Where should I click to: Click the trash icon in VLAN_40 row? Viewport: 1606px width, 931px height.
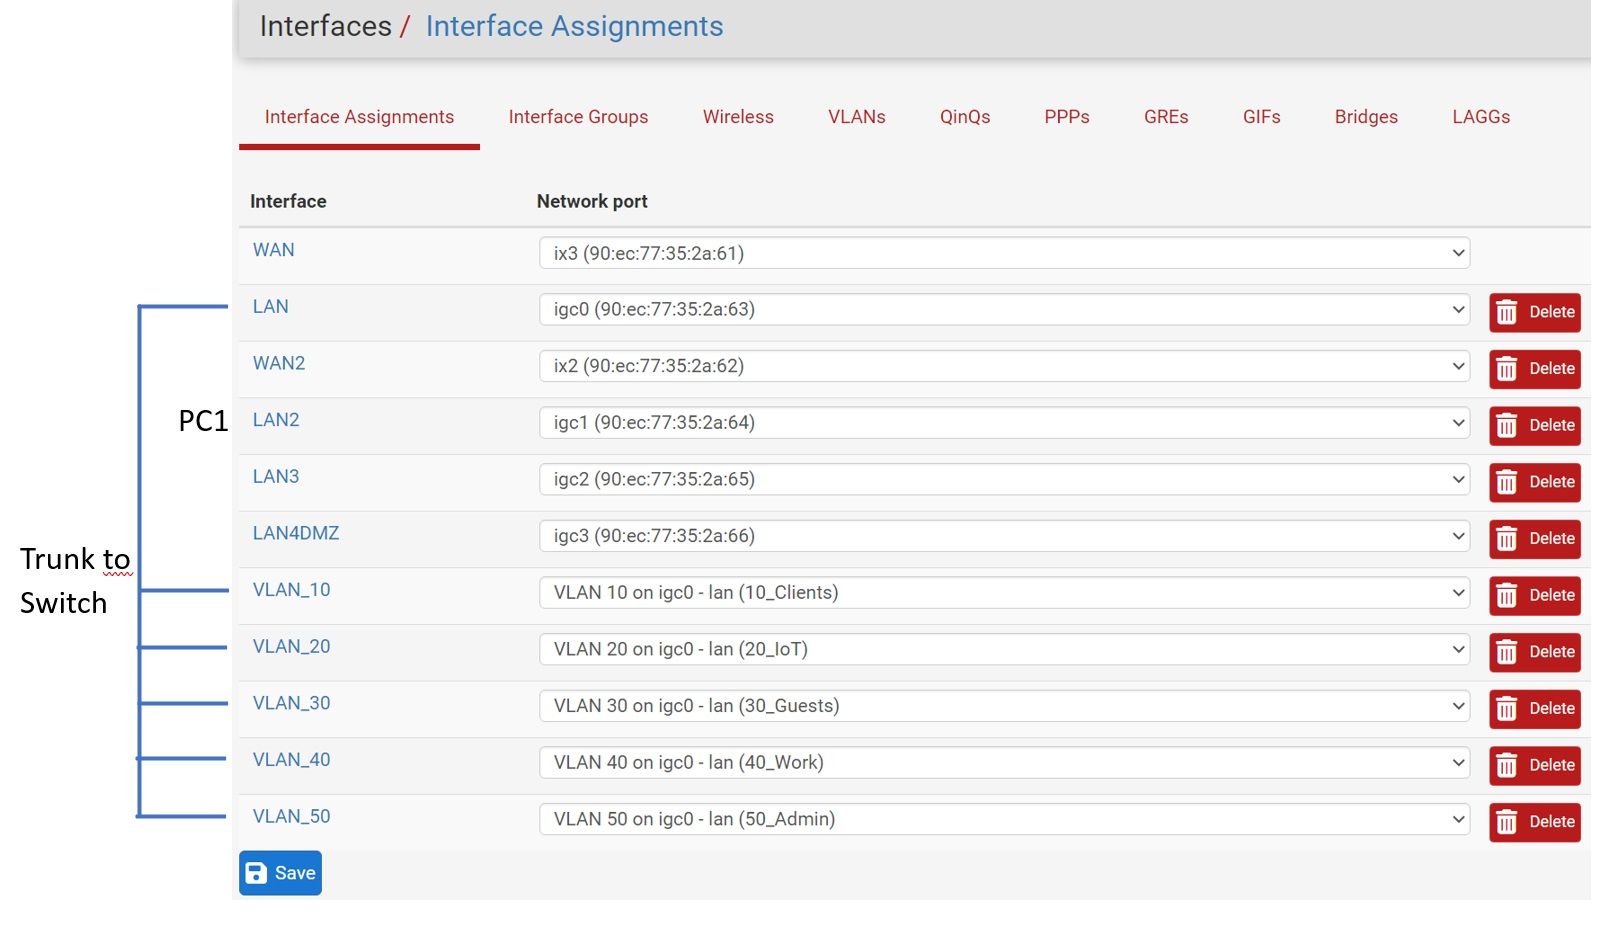coord(1507,766)
